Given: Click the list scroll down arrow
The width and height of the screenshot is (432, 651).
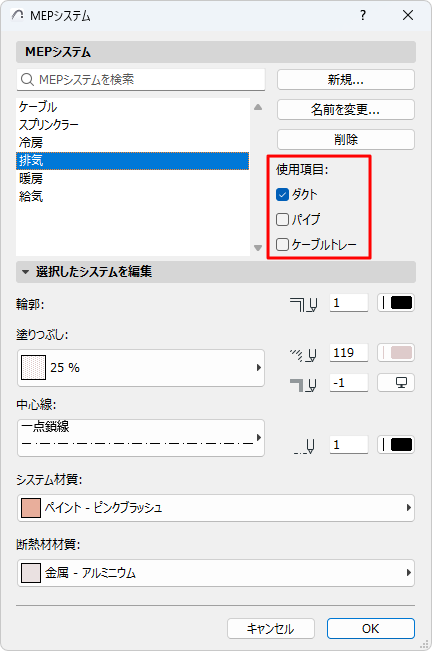Looking at the screenshot, I should [x=258, y=248].
